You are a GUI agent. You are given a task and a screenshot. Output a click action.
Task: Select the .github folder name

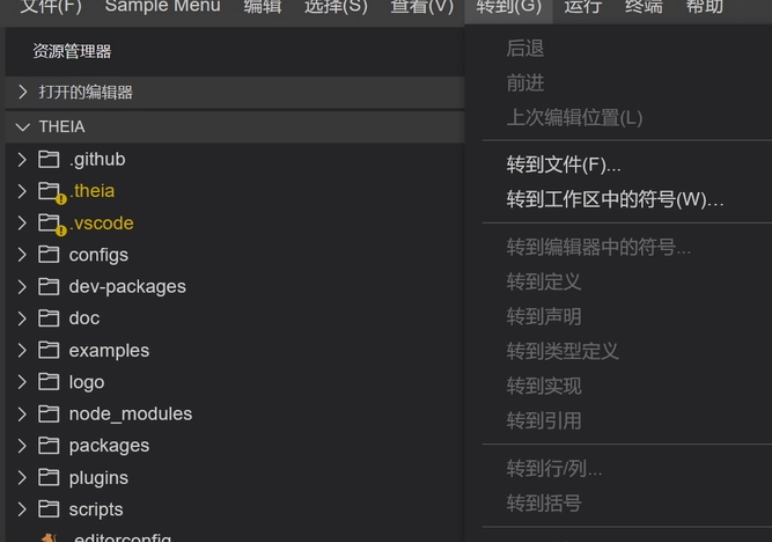coord(97,159)
